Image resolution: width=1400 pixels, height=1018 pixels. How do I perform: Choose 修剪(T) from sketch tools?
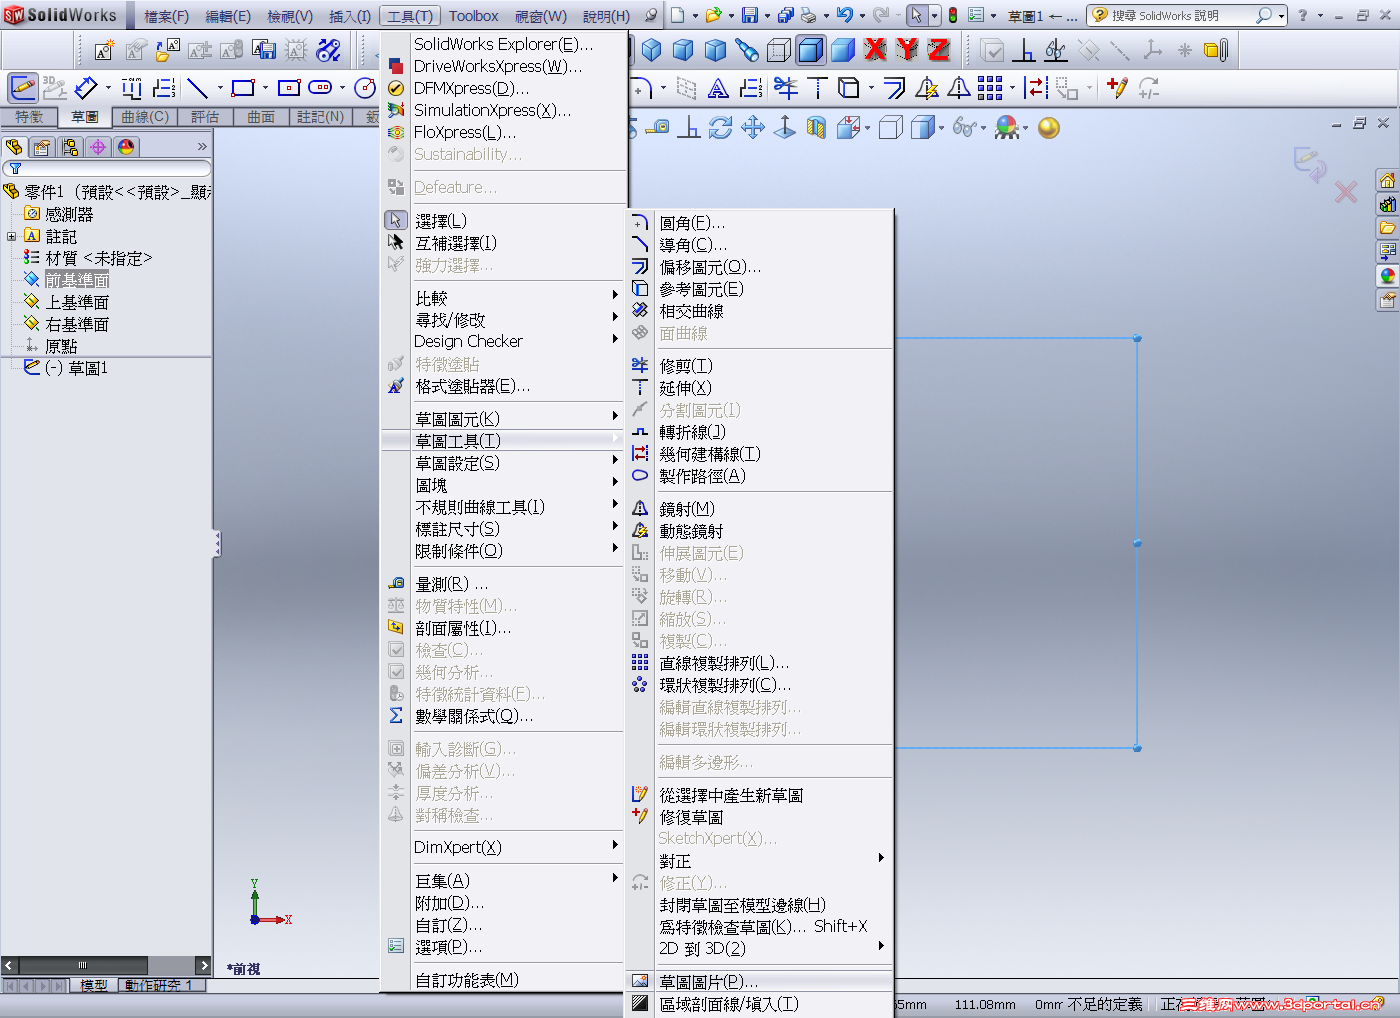click(759, 366)
